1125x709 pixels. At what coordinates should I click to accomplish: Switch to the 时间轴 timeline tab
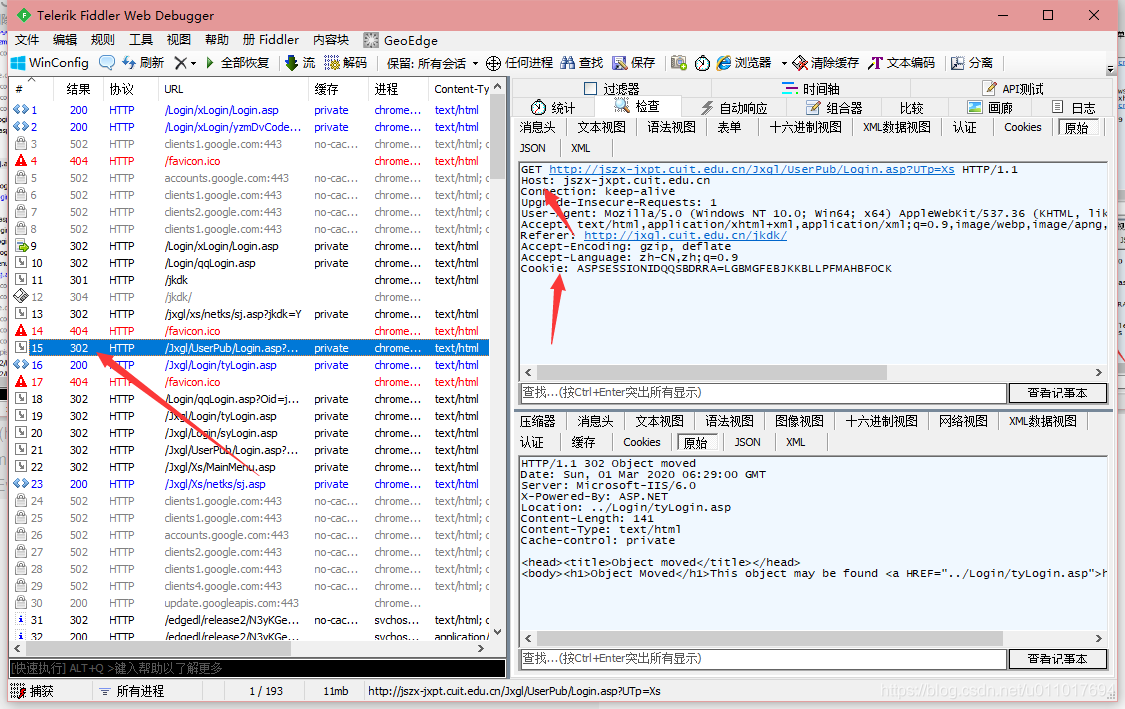tap(811, 88)
